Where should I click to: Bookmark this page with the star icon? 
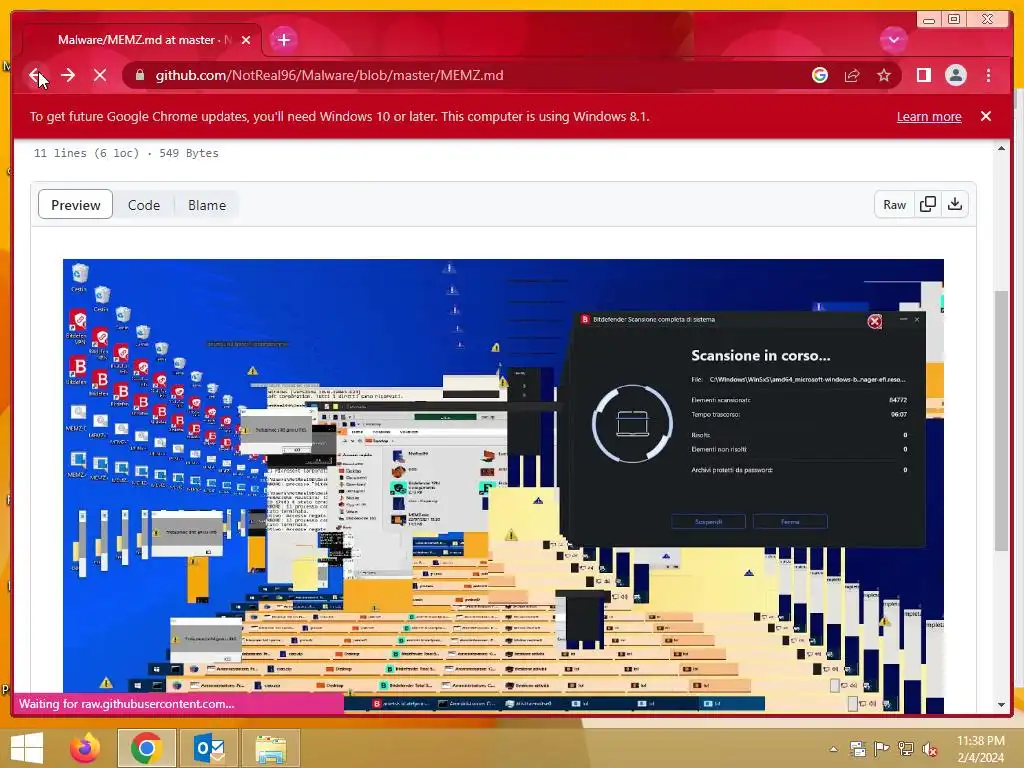(884, 75)
